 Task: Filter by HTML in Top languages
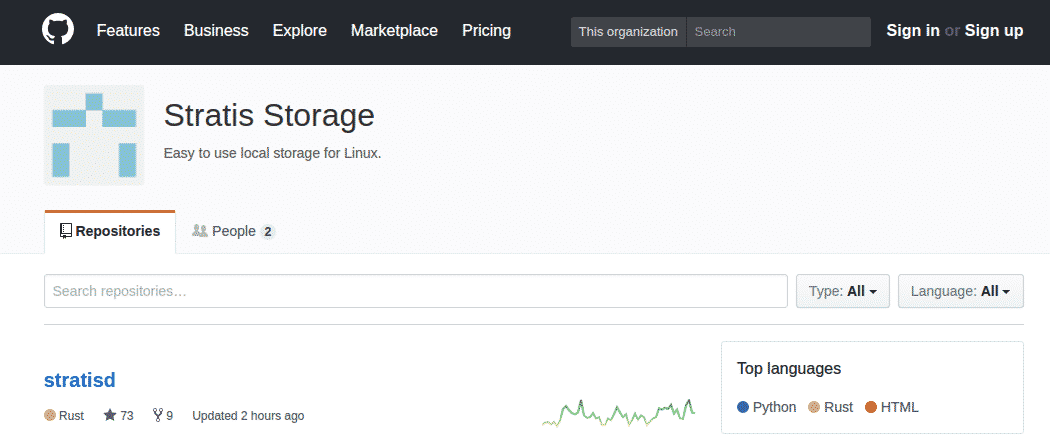click(891, 407)
